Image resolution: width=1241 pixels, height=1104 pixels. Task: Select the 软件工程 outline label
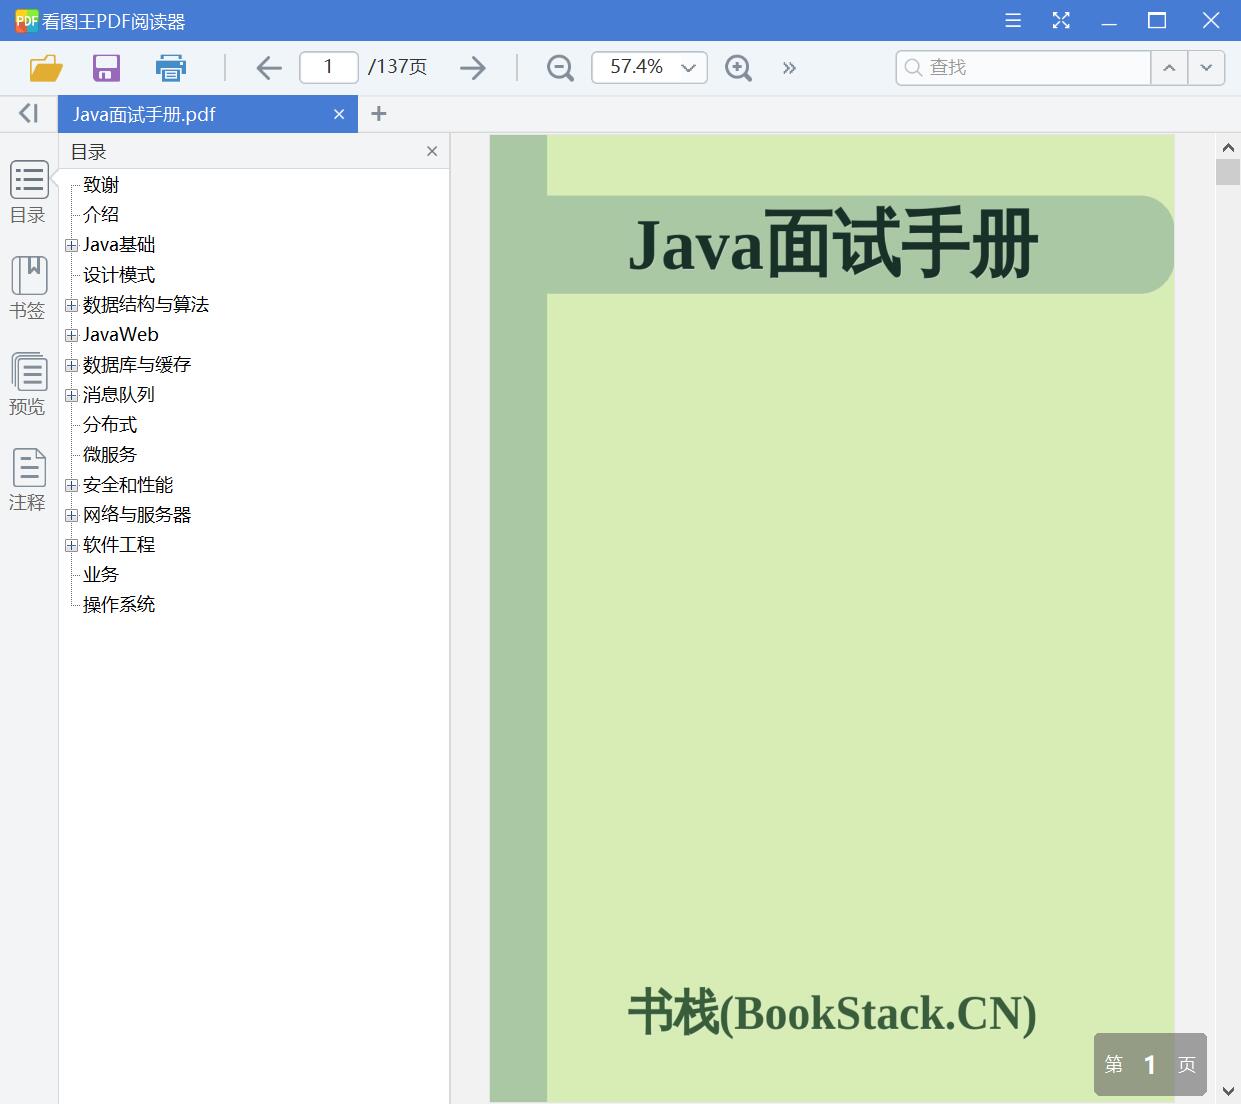119,544
